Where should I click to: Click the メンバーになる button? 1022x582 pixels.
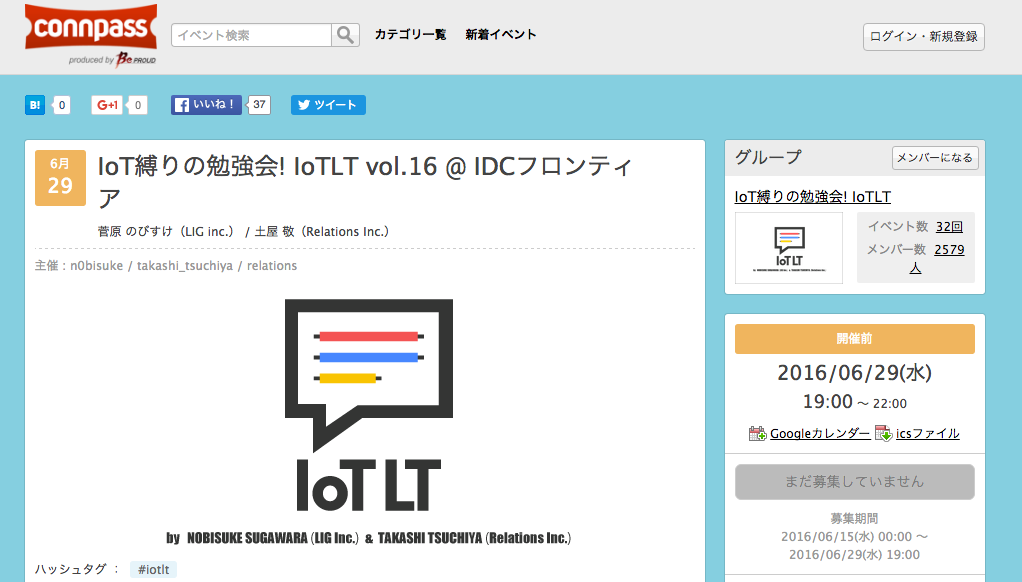935,158
